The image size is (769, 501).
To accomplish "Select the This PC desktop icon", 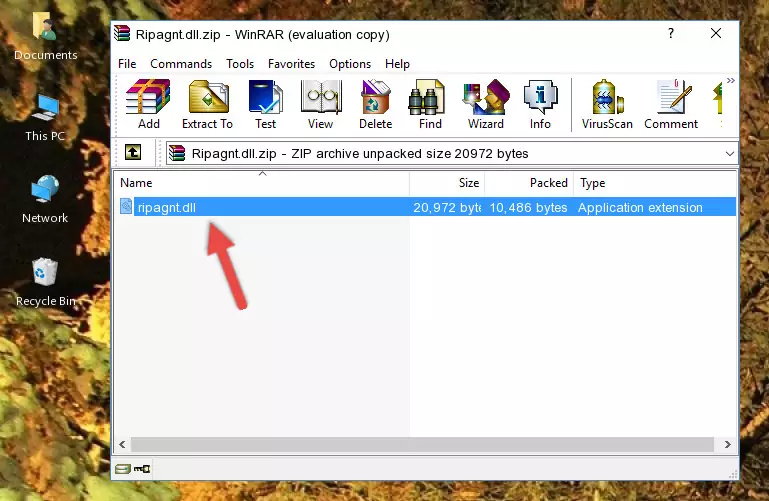I will pyautogui.click(x=45, y=118).
